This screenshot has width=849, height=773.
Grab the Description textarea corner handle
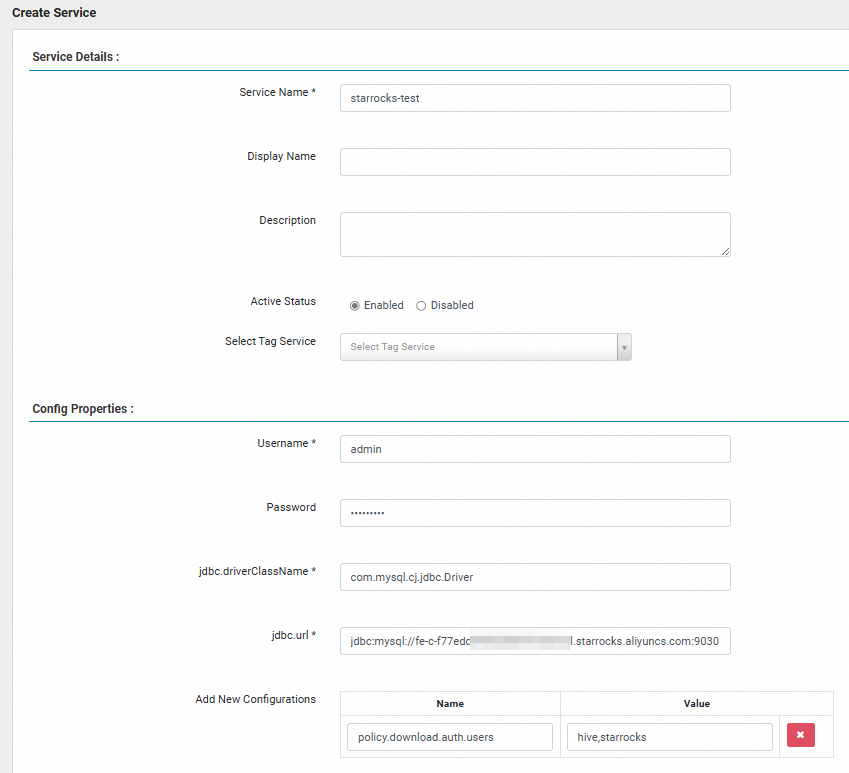click(x=726, y=252)
